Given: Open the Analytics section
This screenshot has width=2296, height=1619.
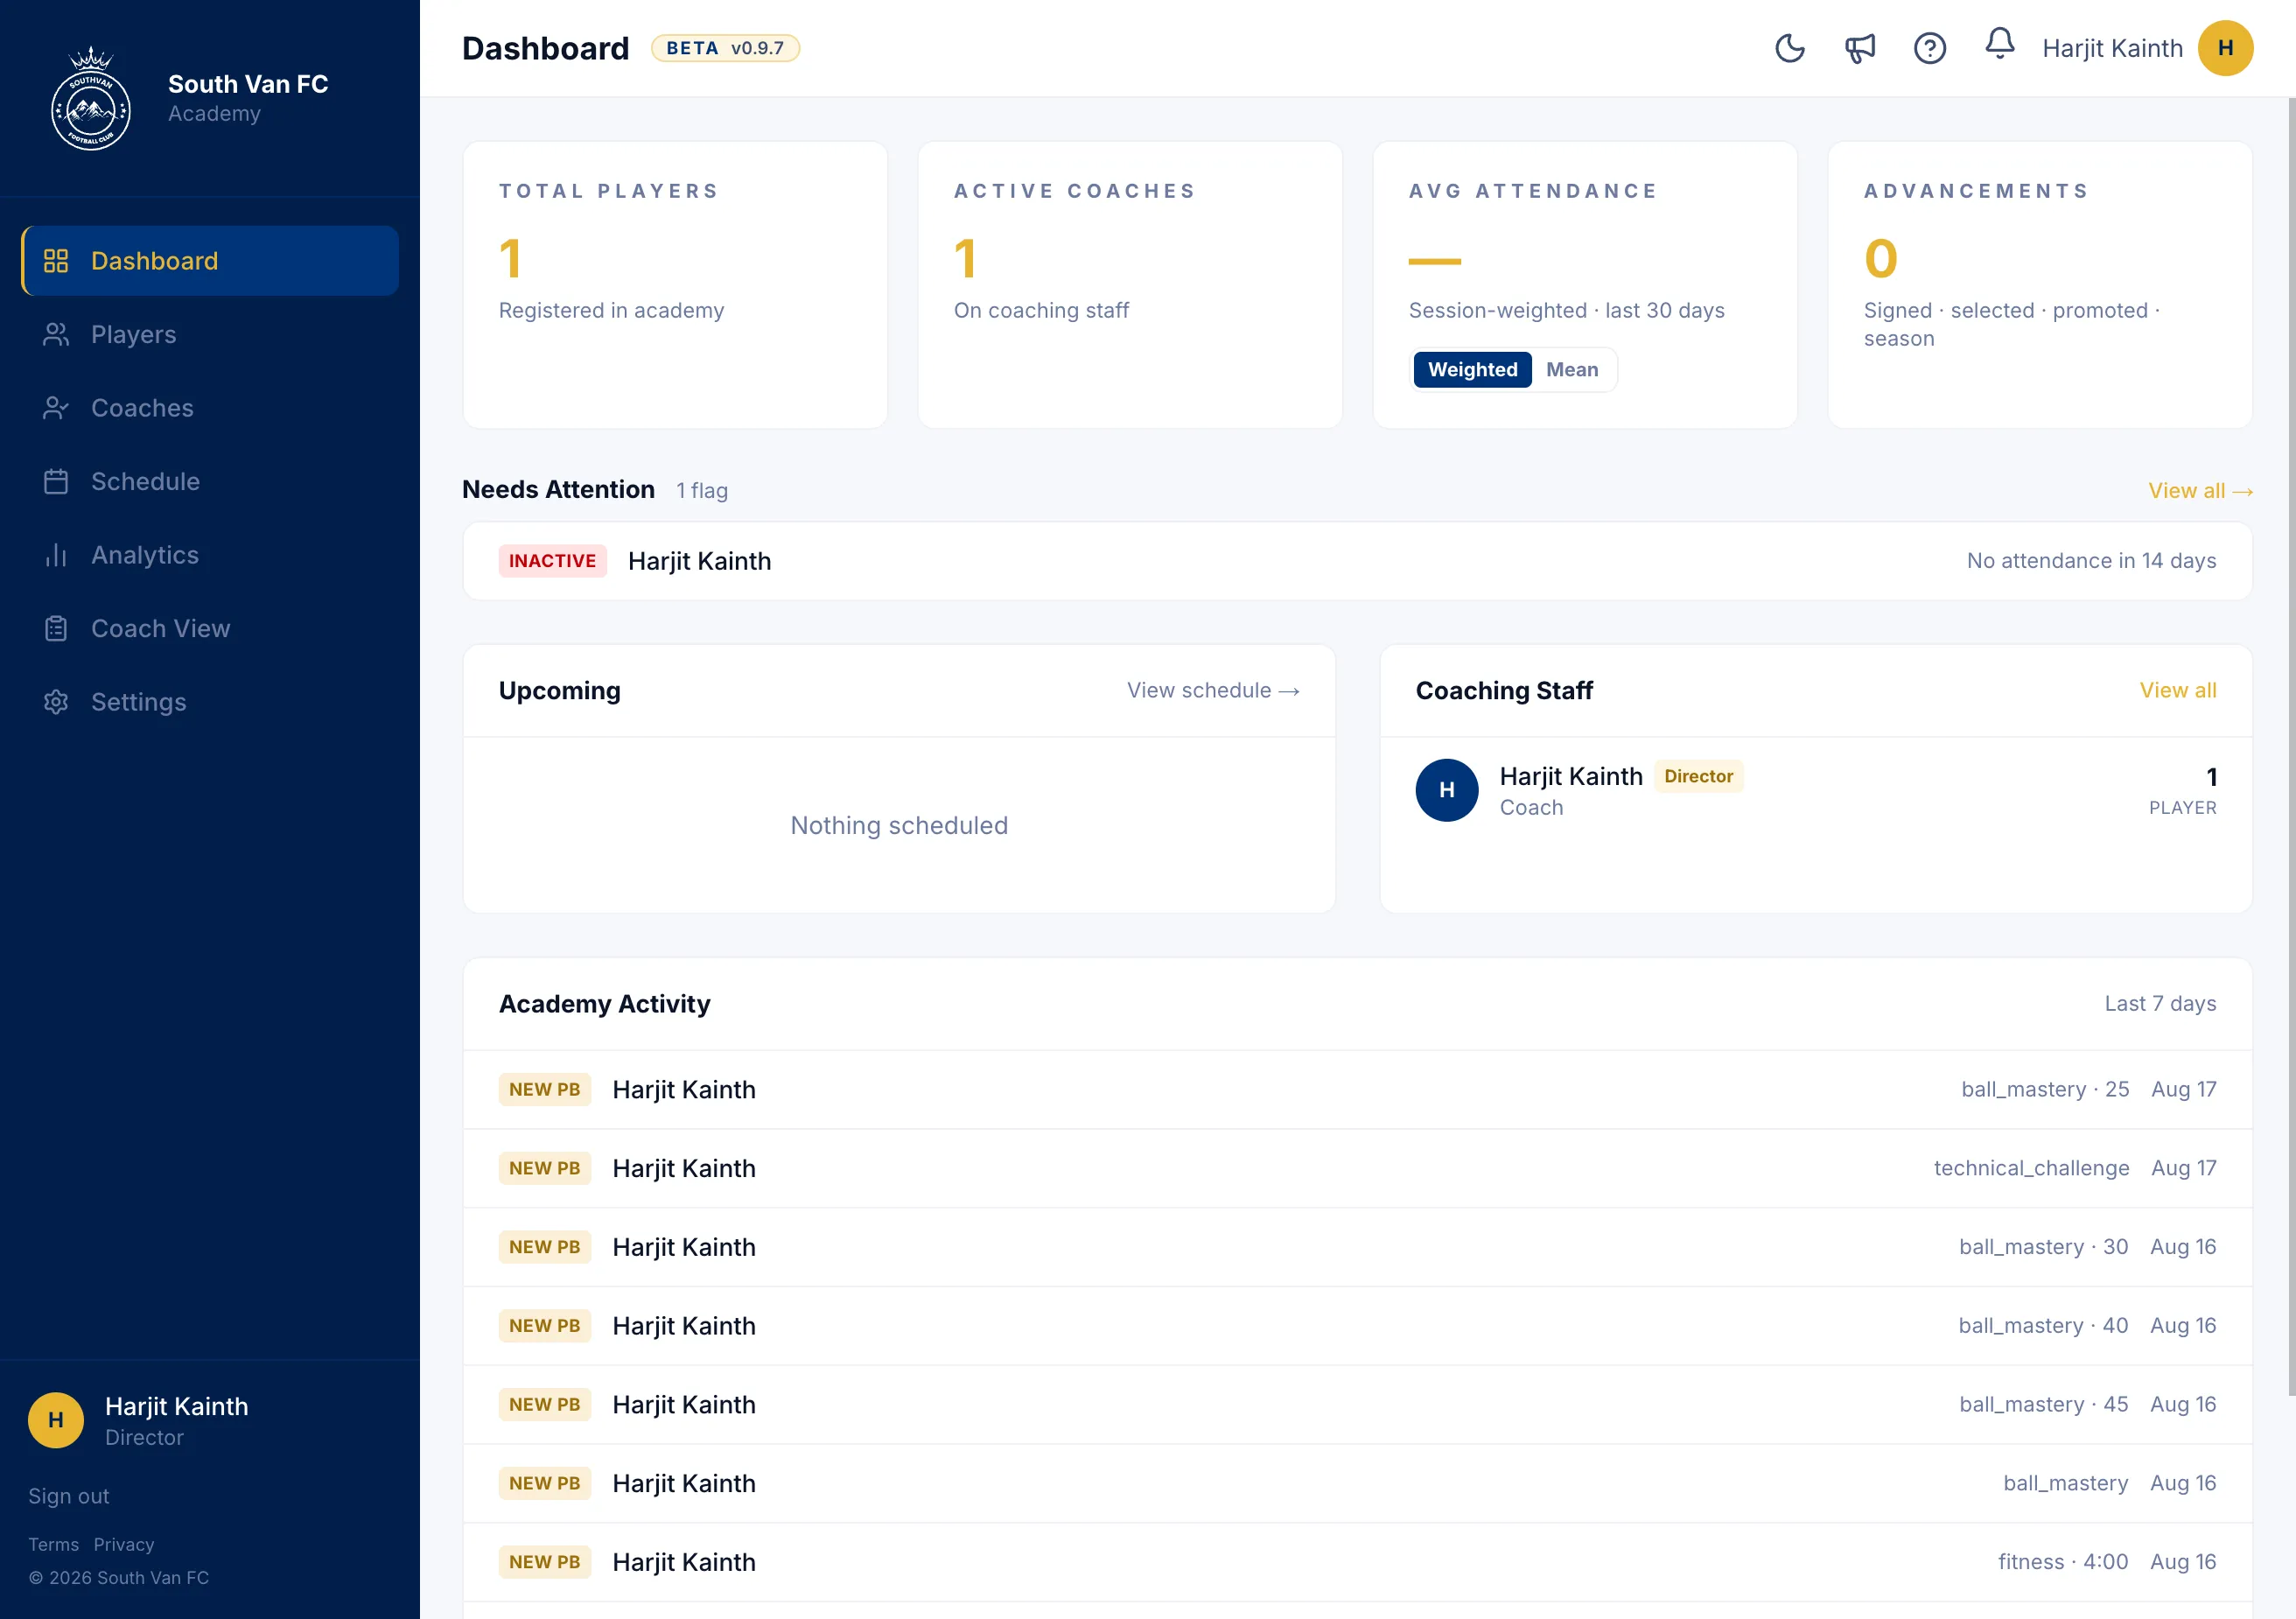Looking at the screenshot, I should (210, 555).
